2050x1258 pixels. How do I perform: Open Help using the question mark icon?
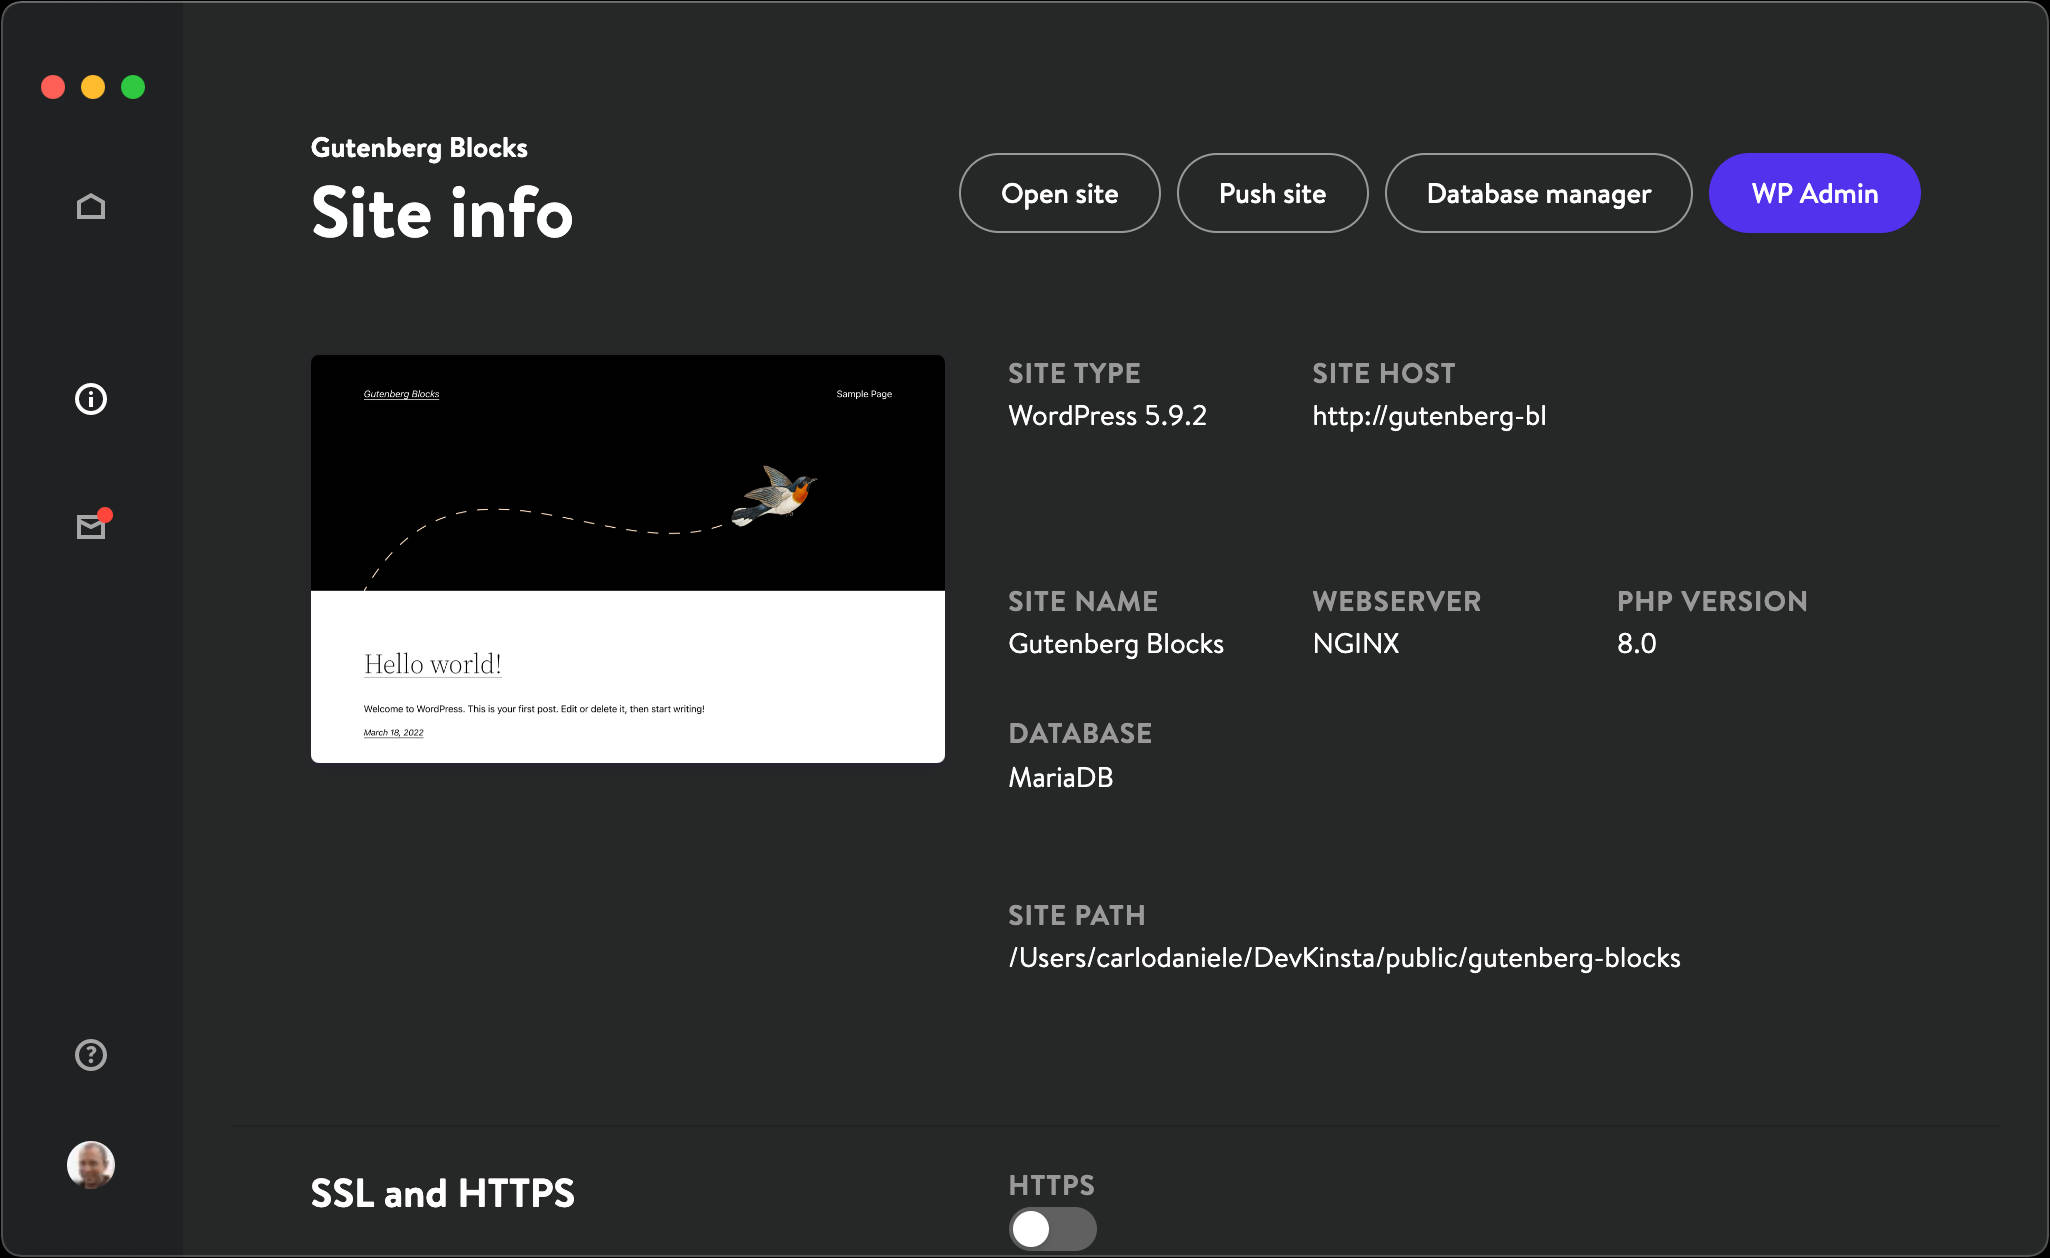coord(91,1054)
